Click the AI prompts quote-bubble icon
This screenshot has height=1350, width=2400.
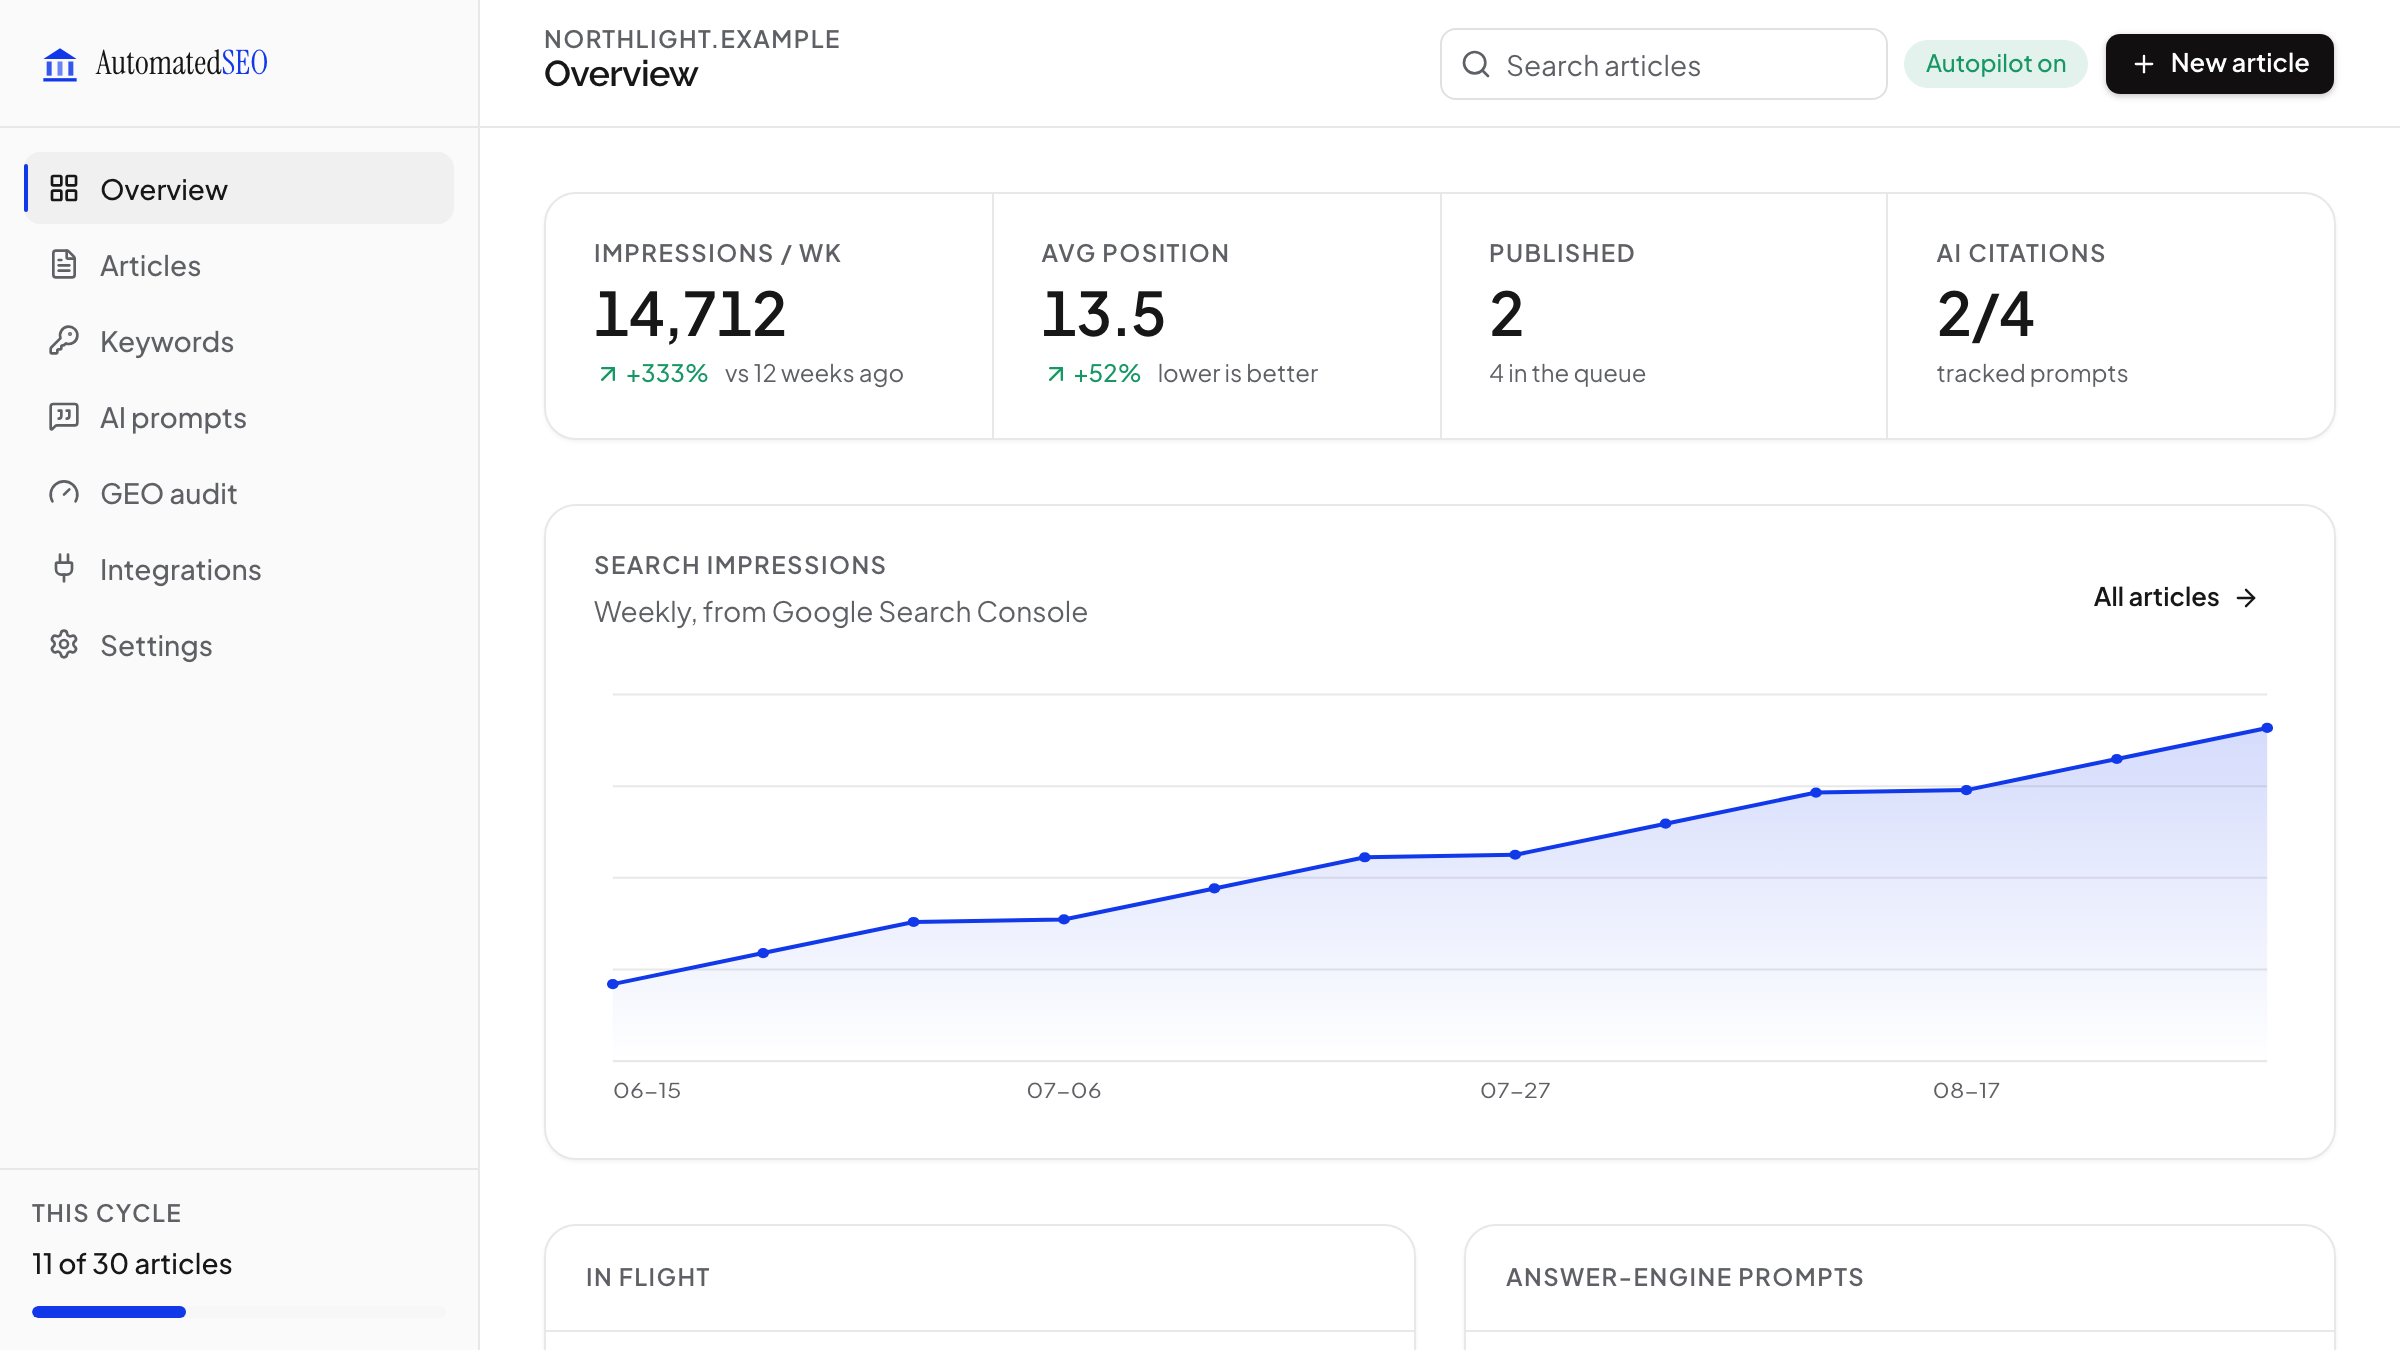click(64, 416)
